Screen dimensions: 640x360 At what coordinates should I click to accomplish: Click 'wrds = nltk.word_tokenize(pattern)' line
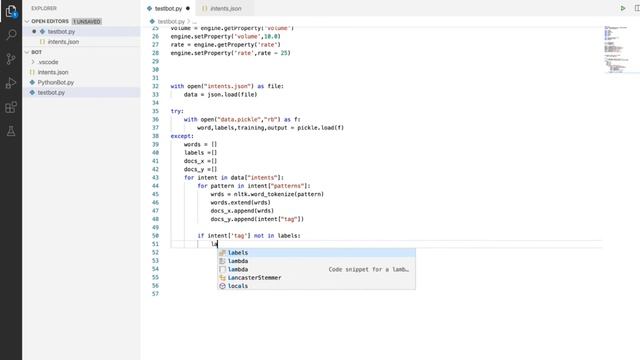(267, 194)
